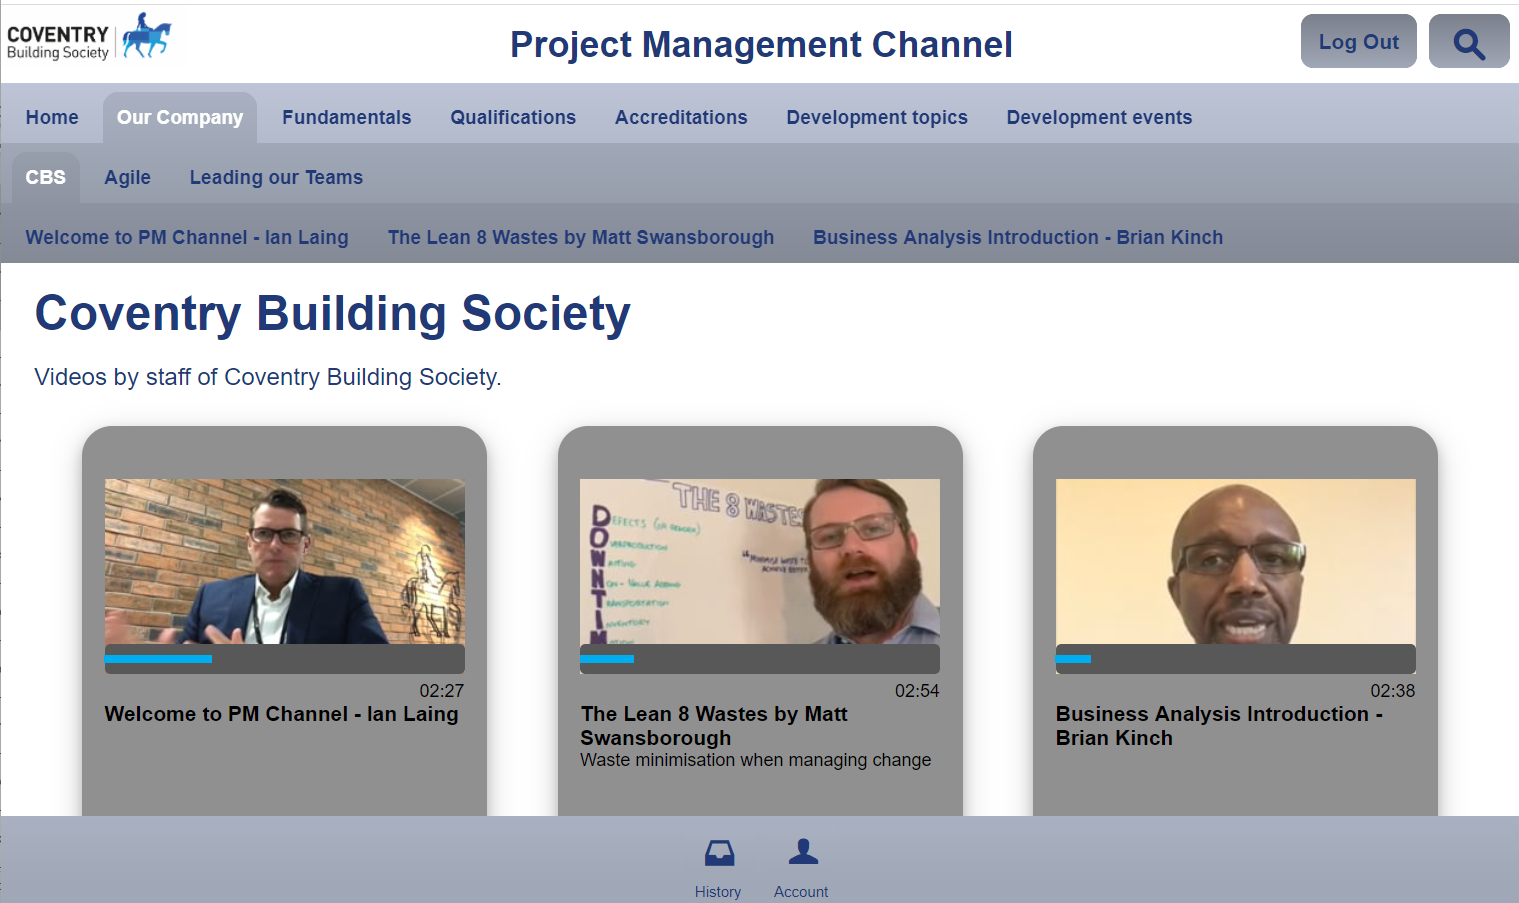Open the Account person icon
Image resolution: width=1519 pixels, height=903 pixels.
pos(802,852)
